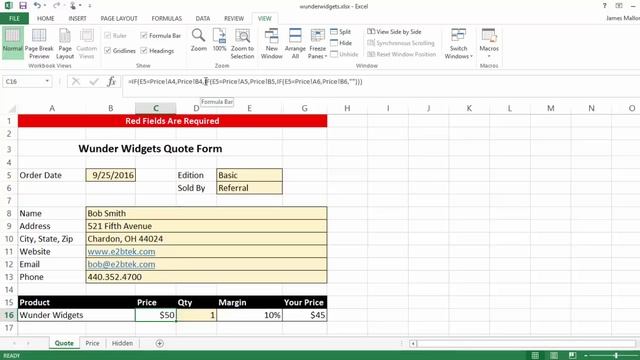Set zoom to 100%

(x=219, y=40)
